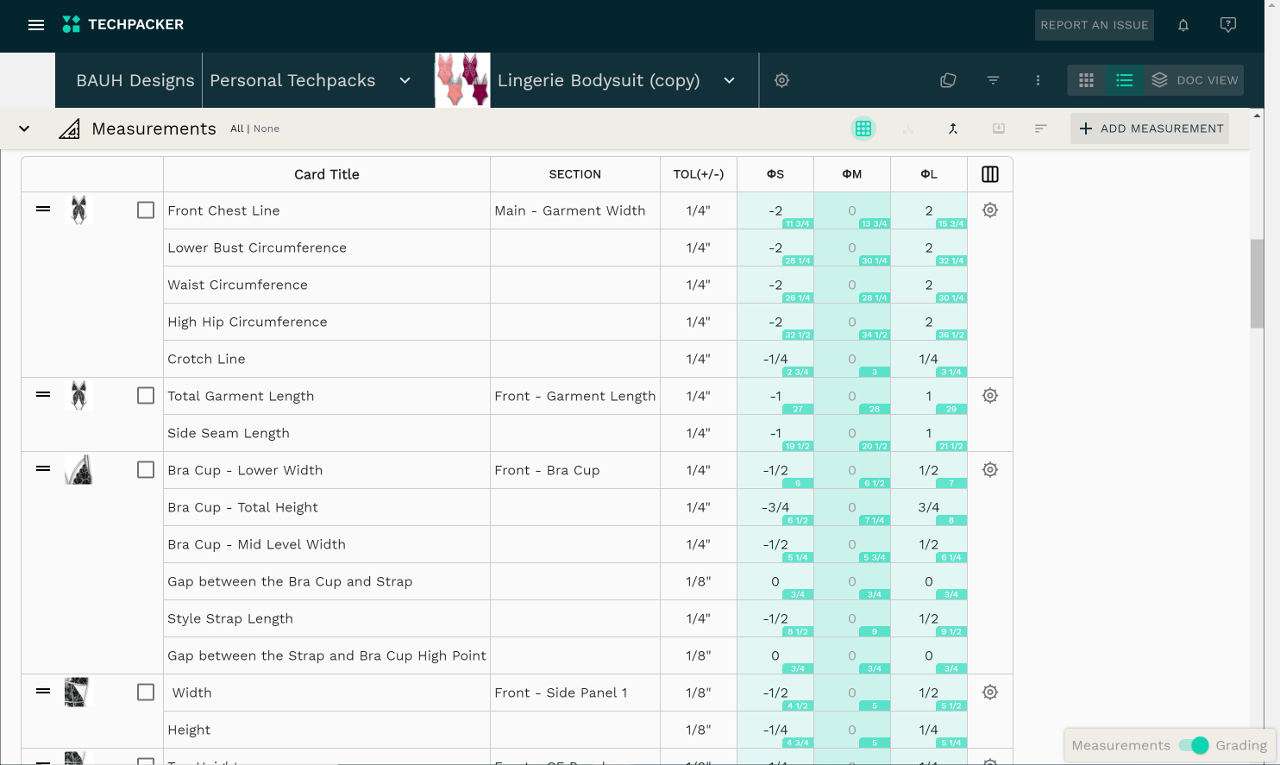Click the SECTION column header
This screenshot has width=1280, height=765.
pos(575,174)
